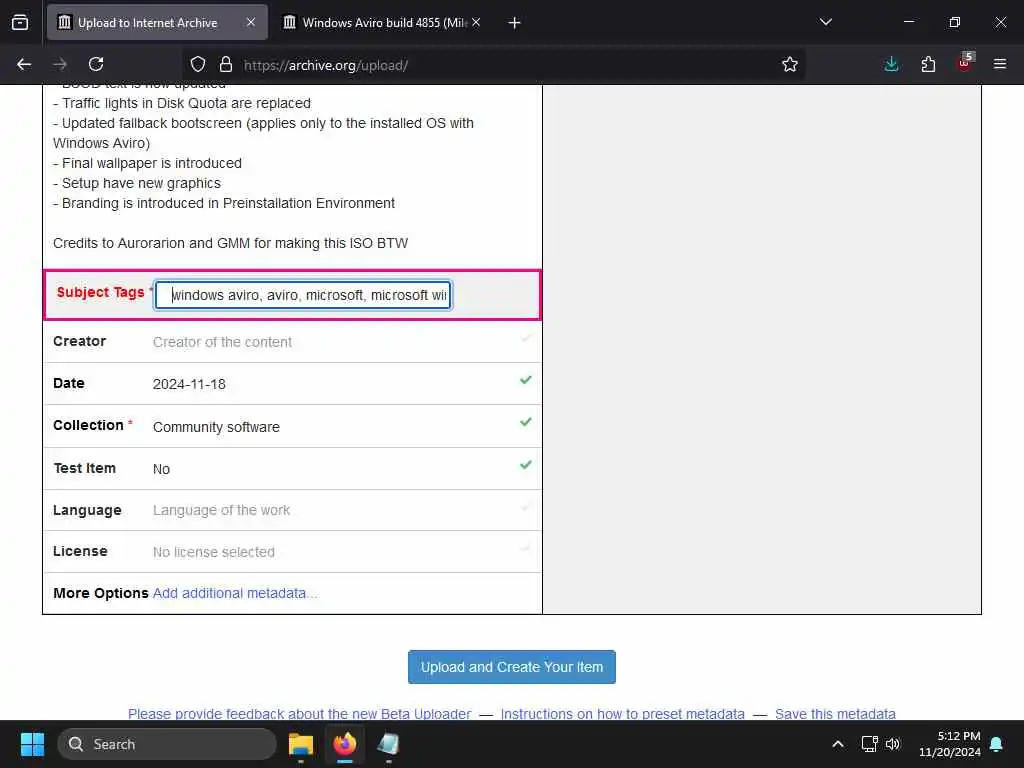Open File Explorer from the taskbar
The height and width of the screenshot is (768, 1024).
click(301, 744)
